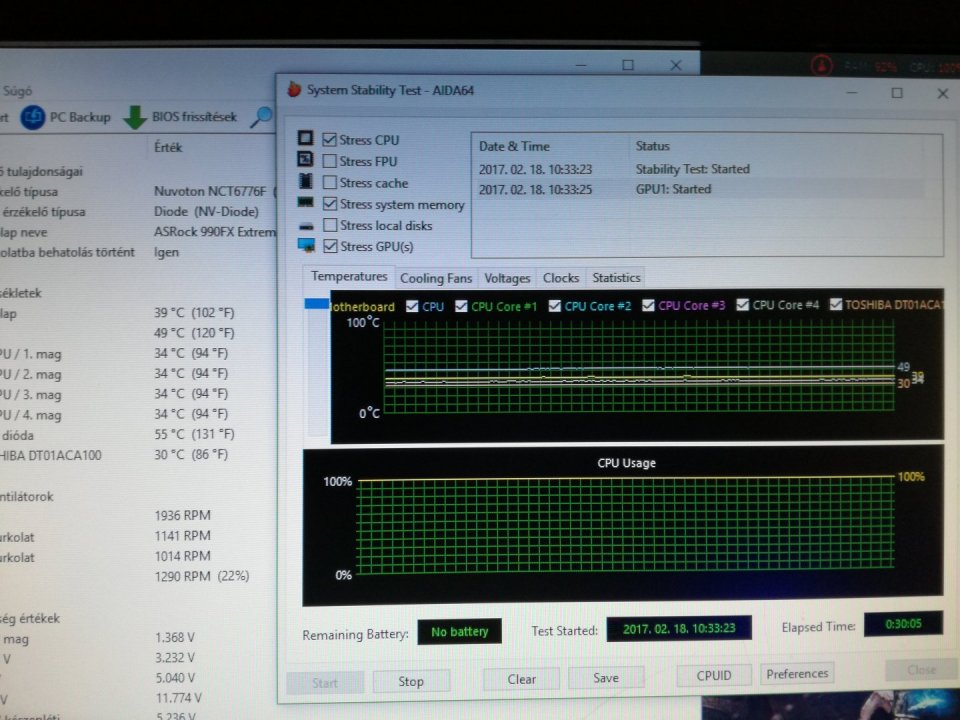Toggle TOSHIBA DT01ACA graph checkbox

tap(836, 304)
